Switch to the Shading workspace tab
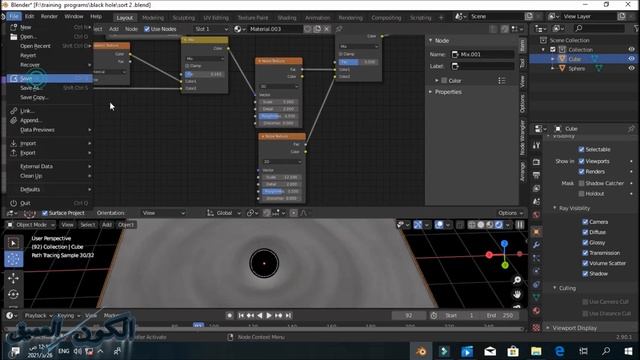This screenshot has width=640, height=360. pyautogui.click(x=287, y=18)
